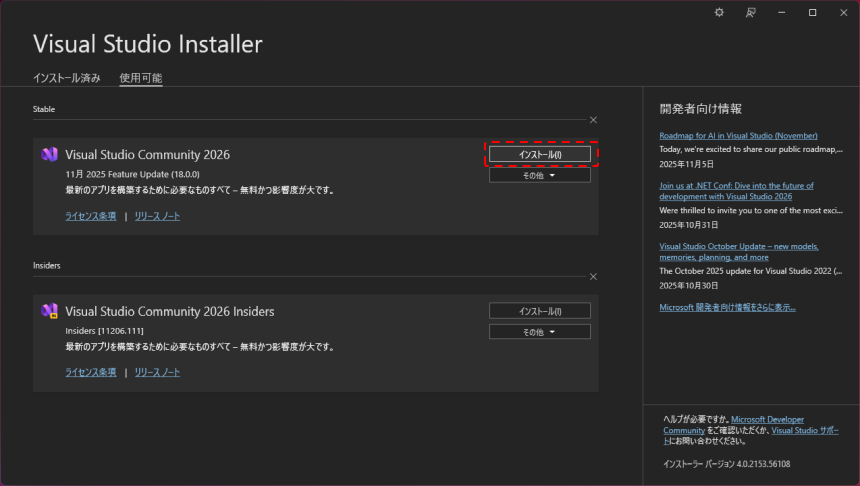Open Roadmap for AI in Visual Studio article
This screenshot has width=860, height=486.
pyautogui.click(x=738, y=135)
